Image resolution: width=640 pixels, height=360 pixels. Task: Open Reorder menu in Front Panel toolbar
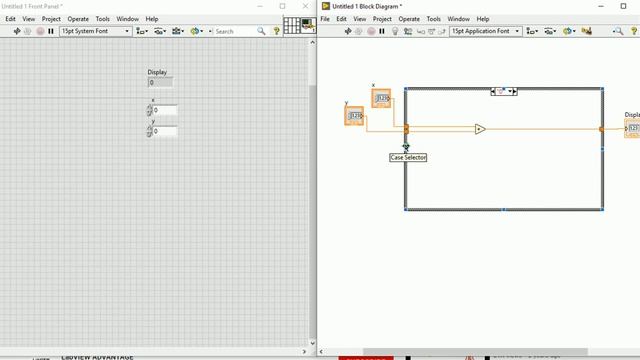pyautogui.click(x=196, y=31)
